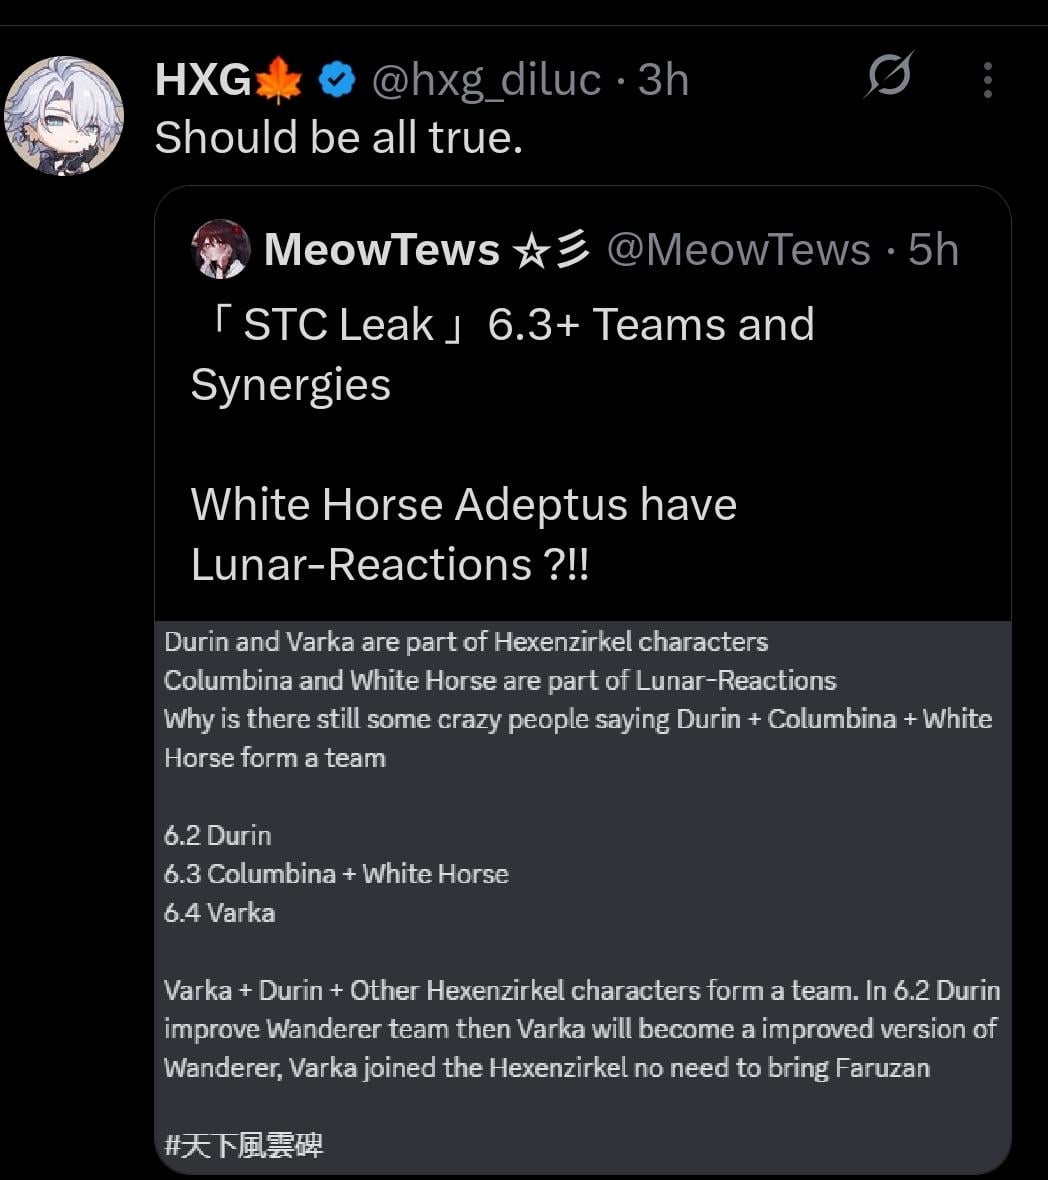This screenshot has height=1180, width=1048.
Task: Open the three-dot more options menu
Action: coord(987,80)
